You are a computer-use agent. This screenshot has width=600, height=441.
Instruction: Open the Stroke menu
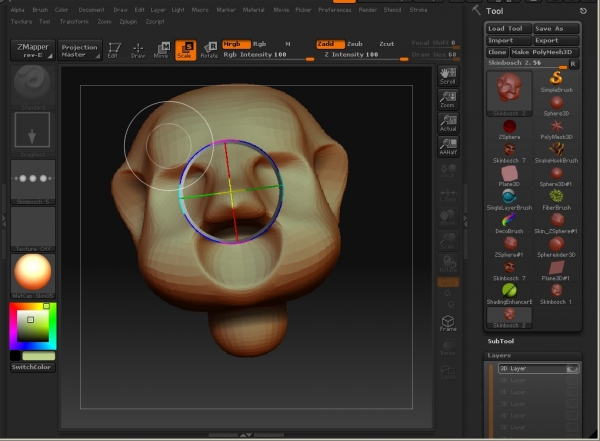point(418,10)
